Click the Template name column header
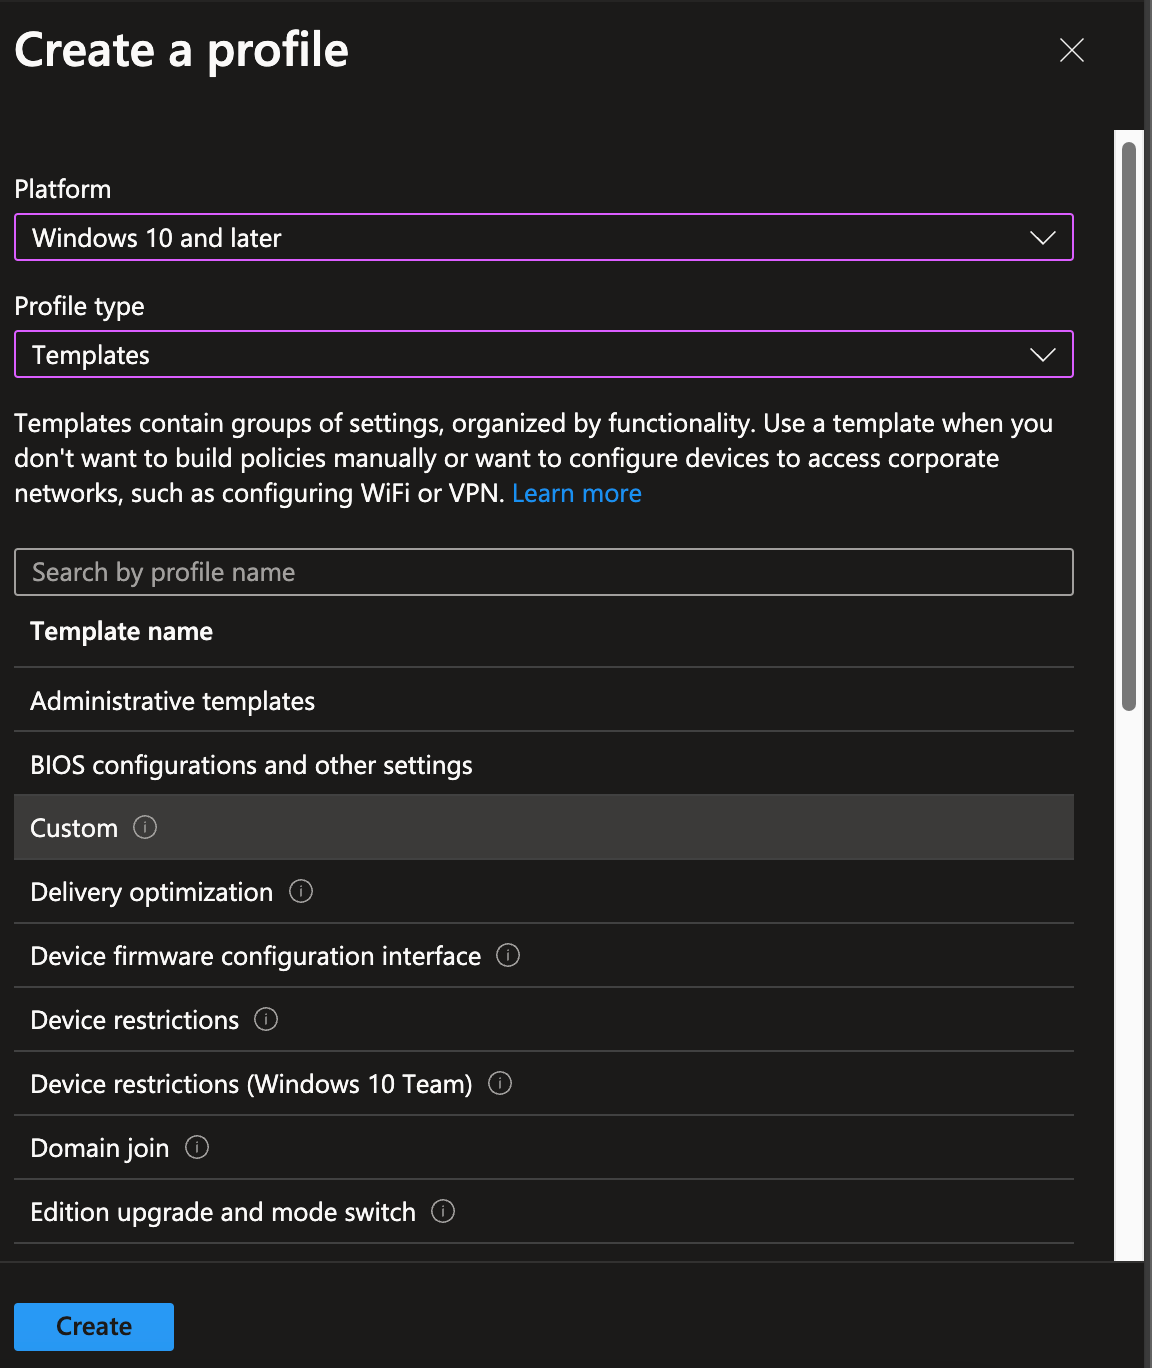Image resolution: width=1152 pixels, height=1368 pixels. point(121,631)
